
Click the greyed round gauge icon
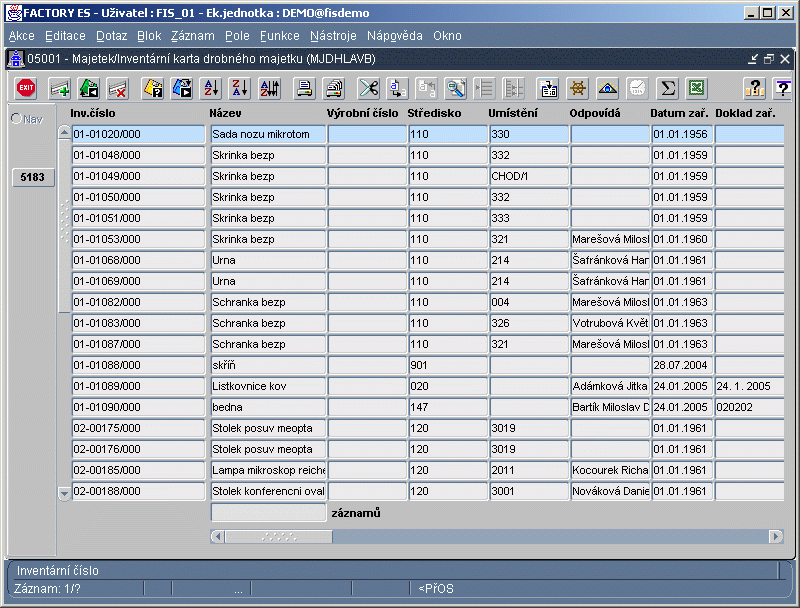click(x=637, y=89)
